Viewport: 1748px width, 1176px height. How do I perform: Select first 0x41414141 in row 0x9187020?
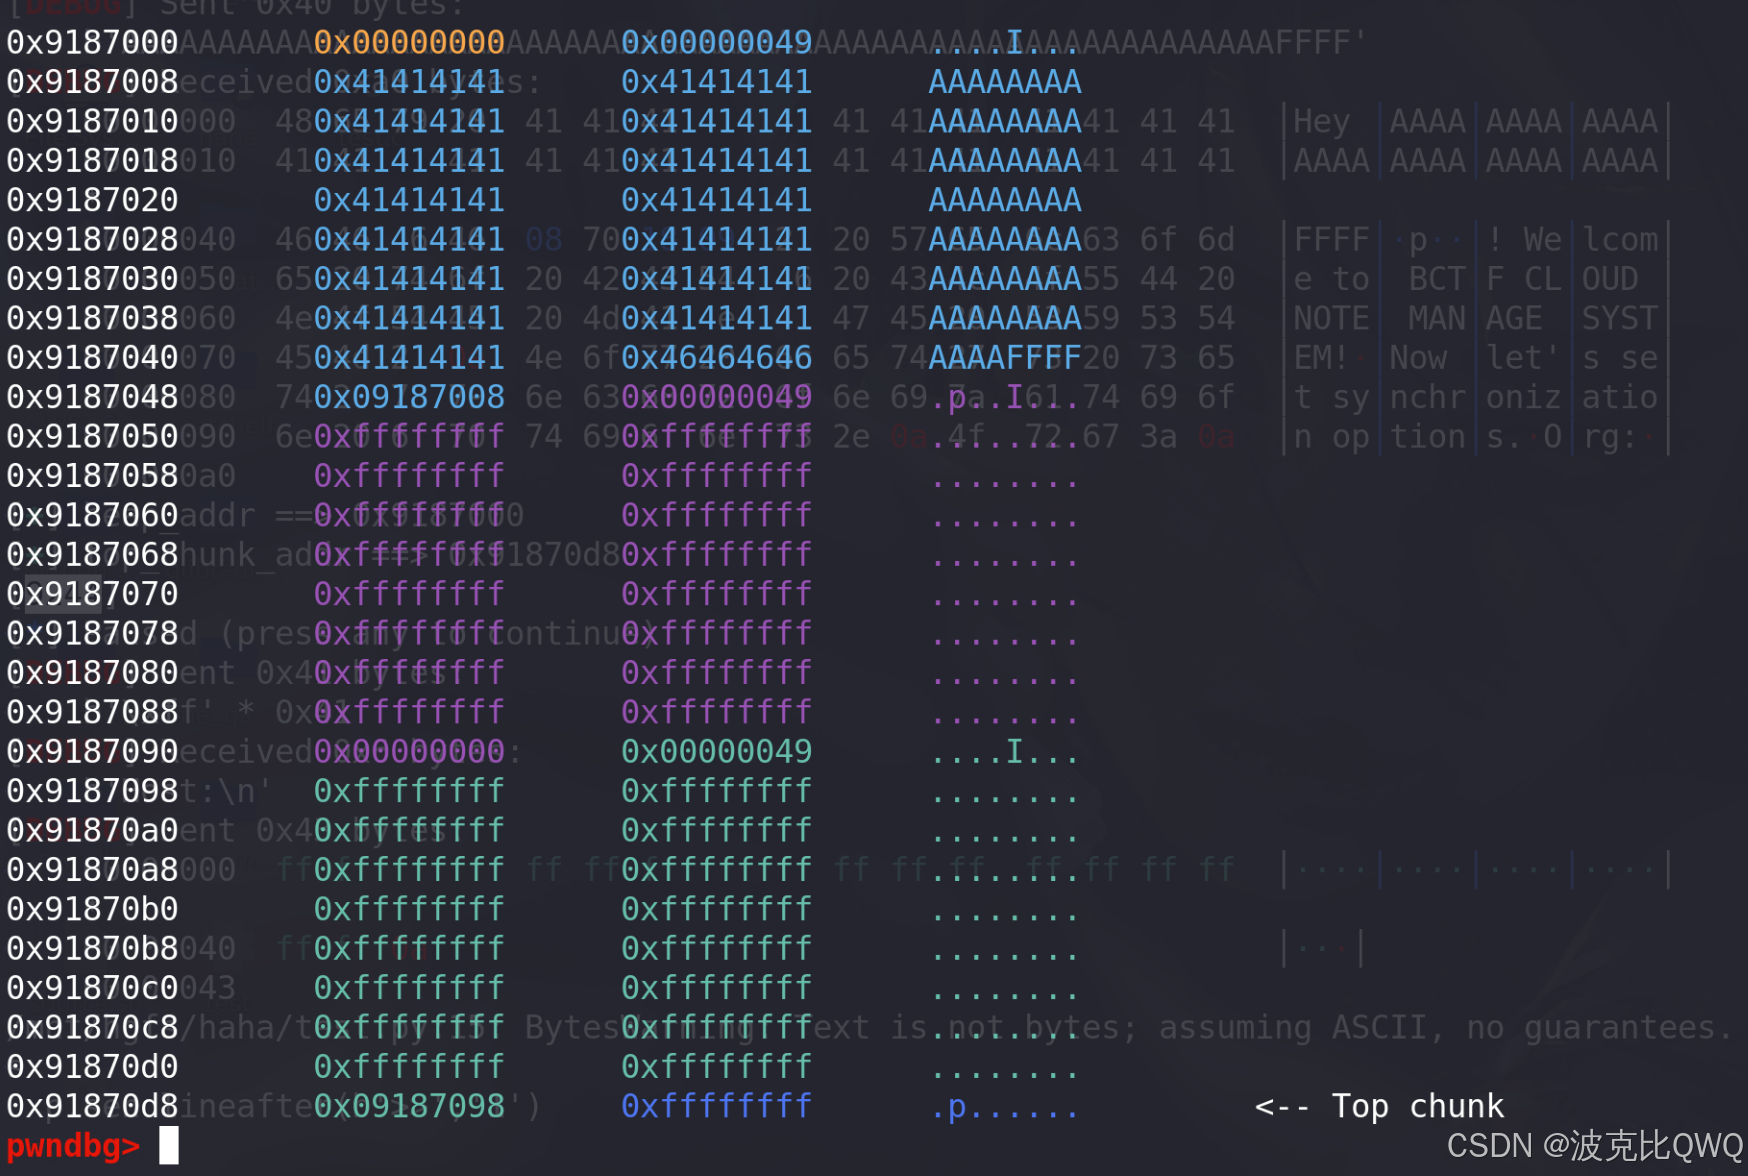(409, 200)
